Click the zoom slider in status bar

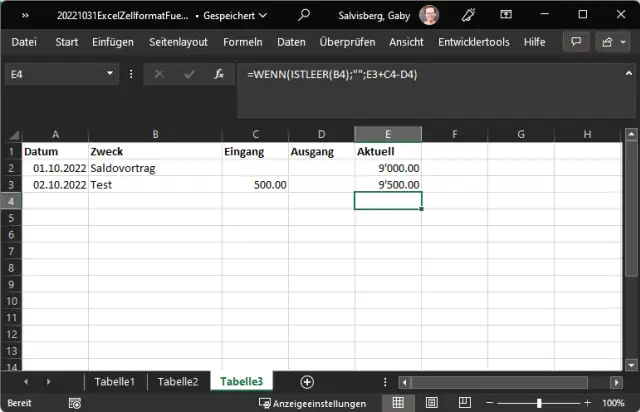pyautogui.click(x=538, y=403)
